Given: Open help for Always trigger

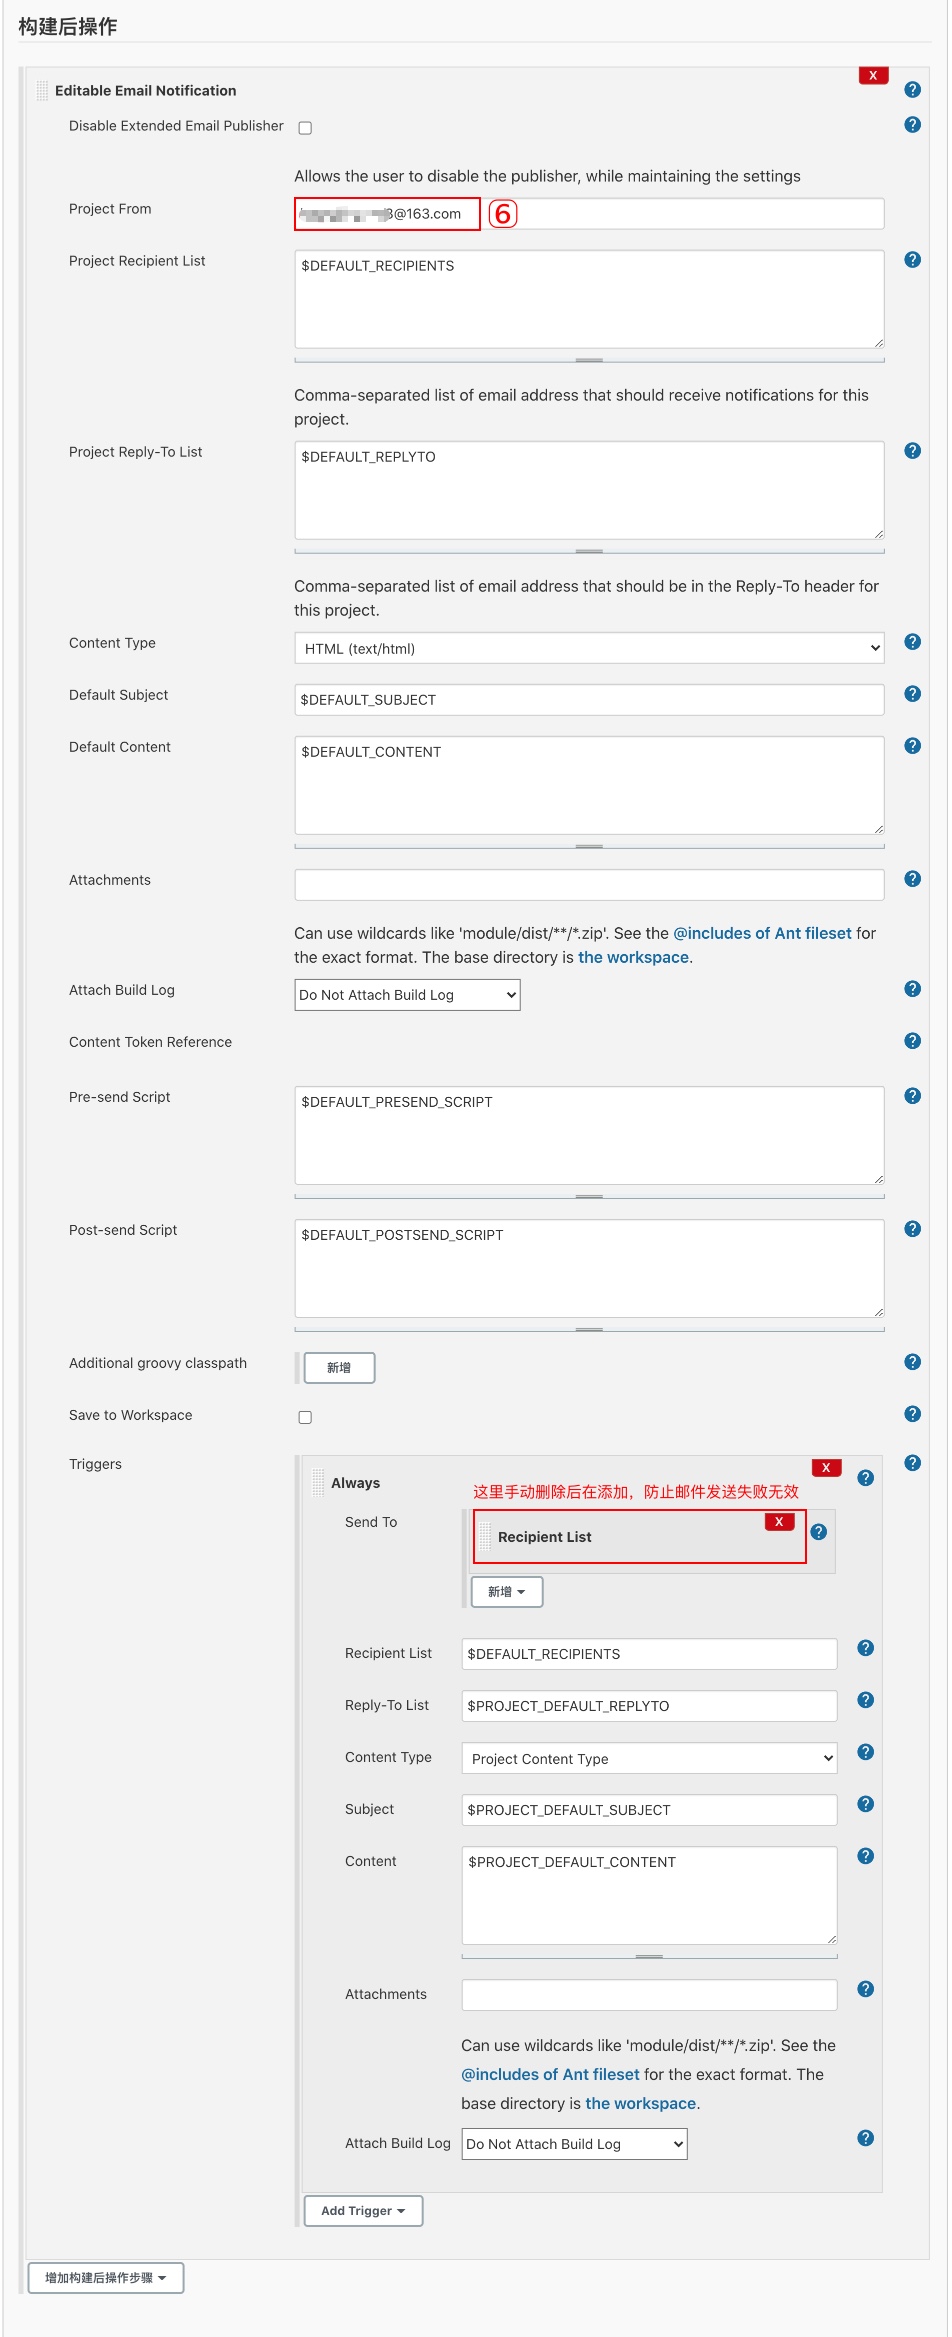Looking at the screenshot, I should 866,1478.
